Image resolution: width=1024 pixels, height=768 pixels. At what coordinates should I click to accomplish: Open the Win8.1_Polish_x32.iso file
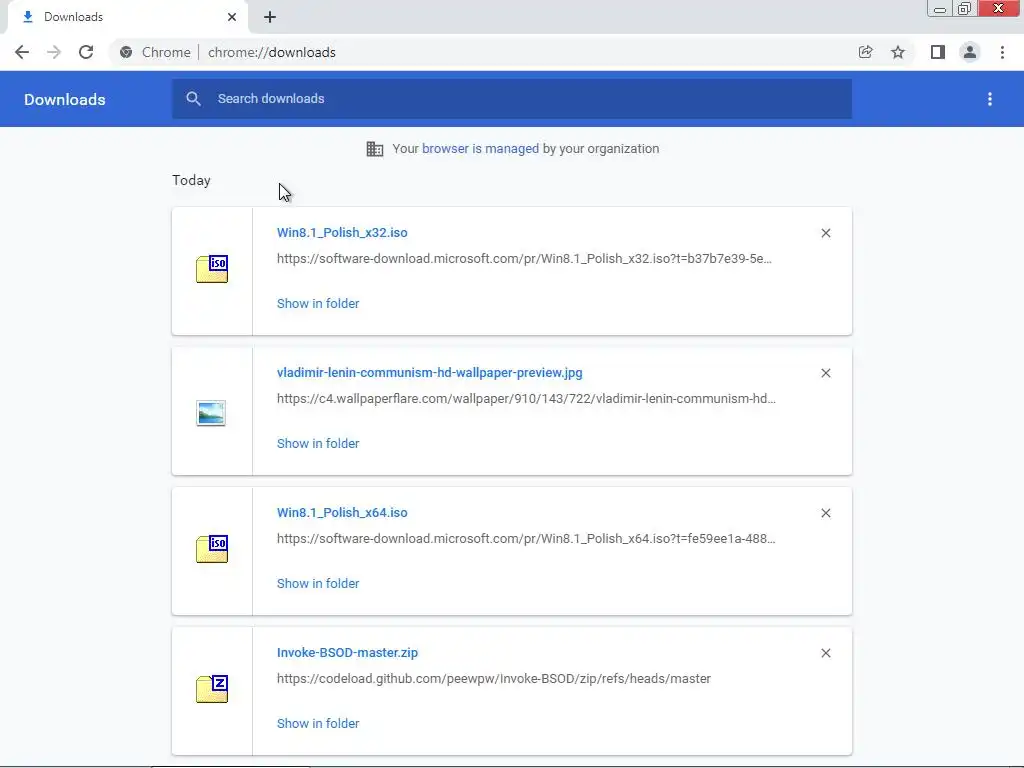coord(342,232)
